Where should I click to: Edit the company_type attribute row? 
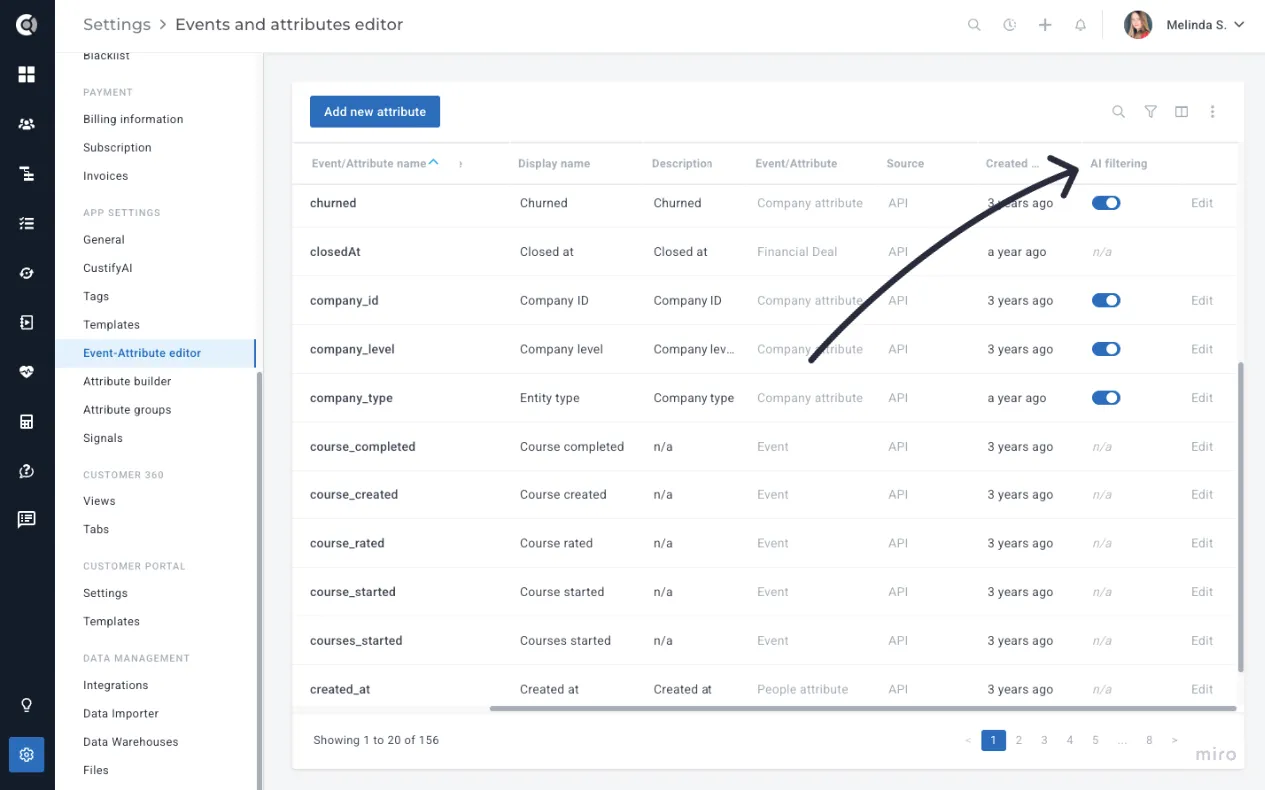click(1202, 398)
